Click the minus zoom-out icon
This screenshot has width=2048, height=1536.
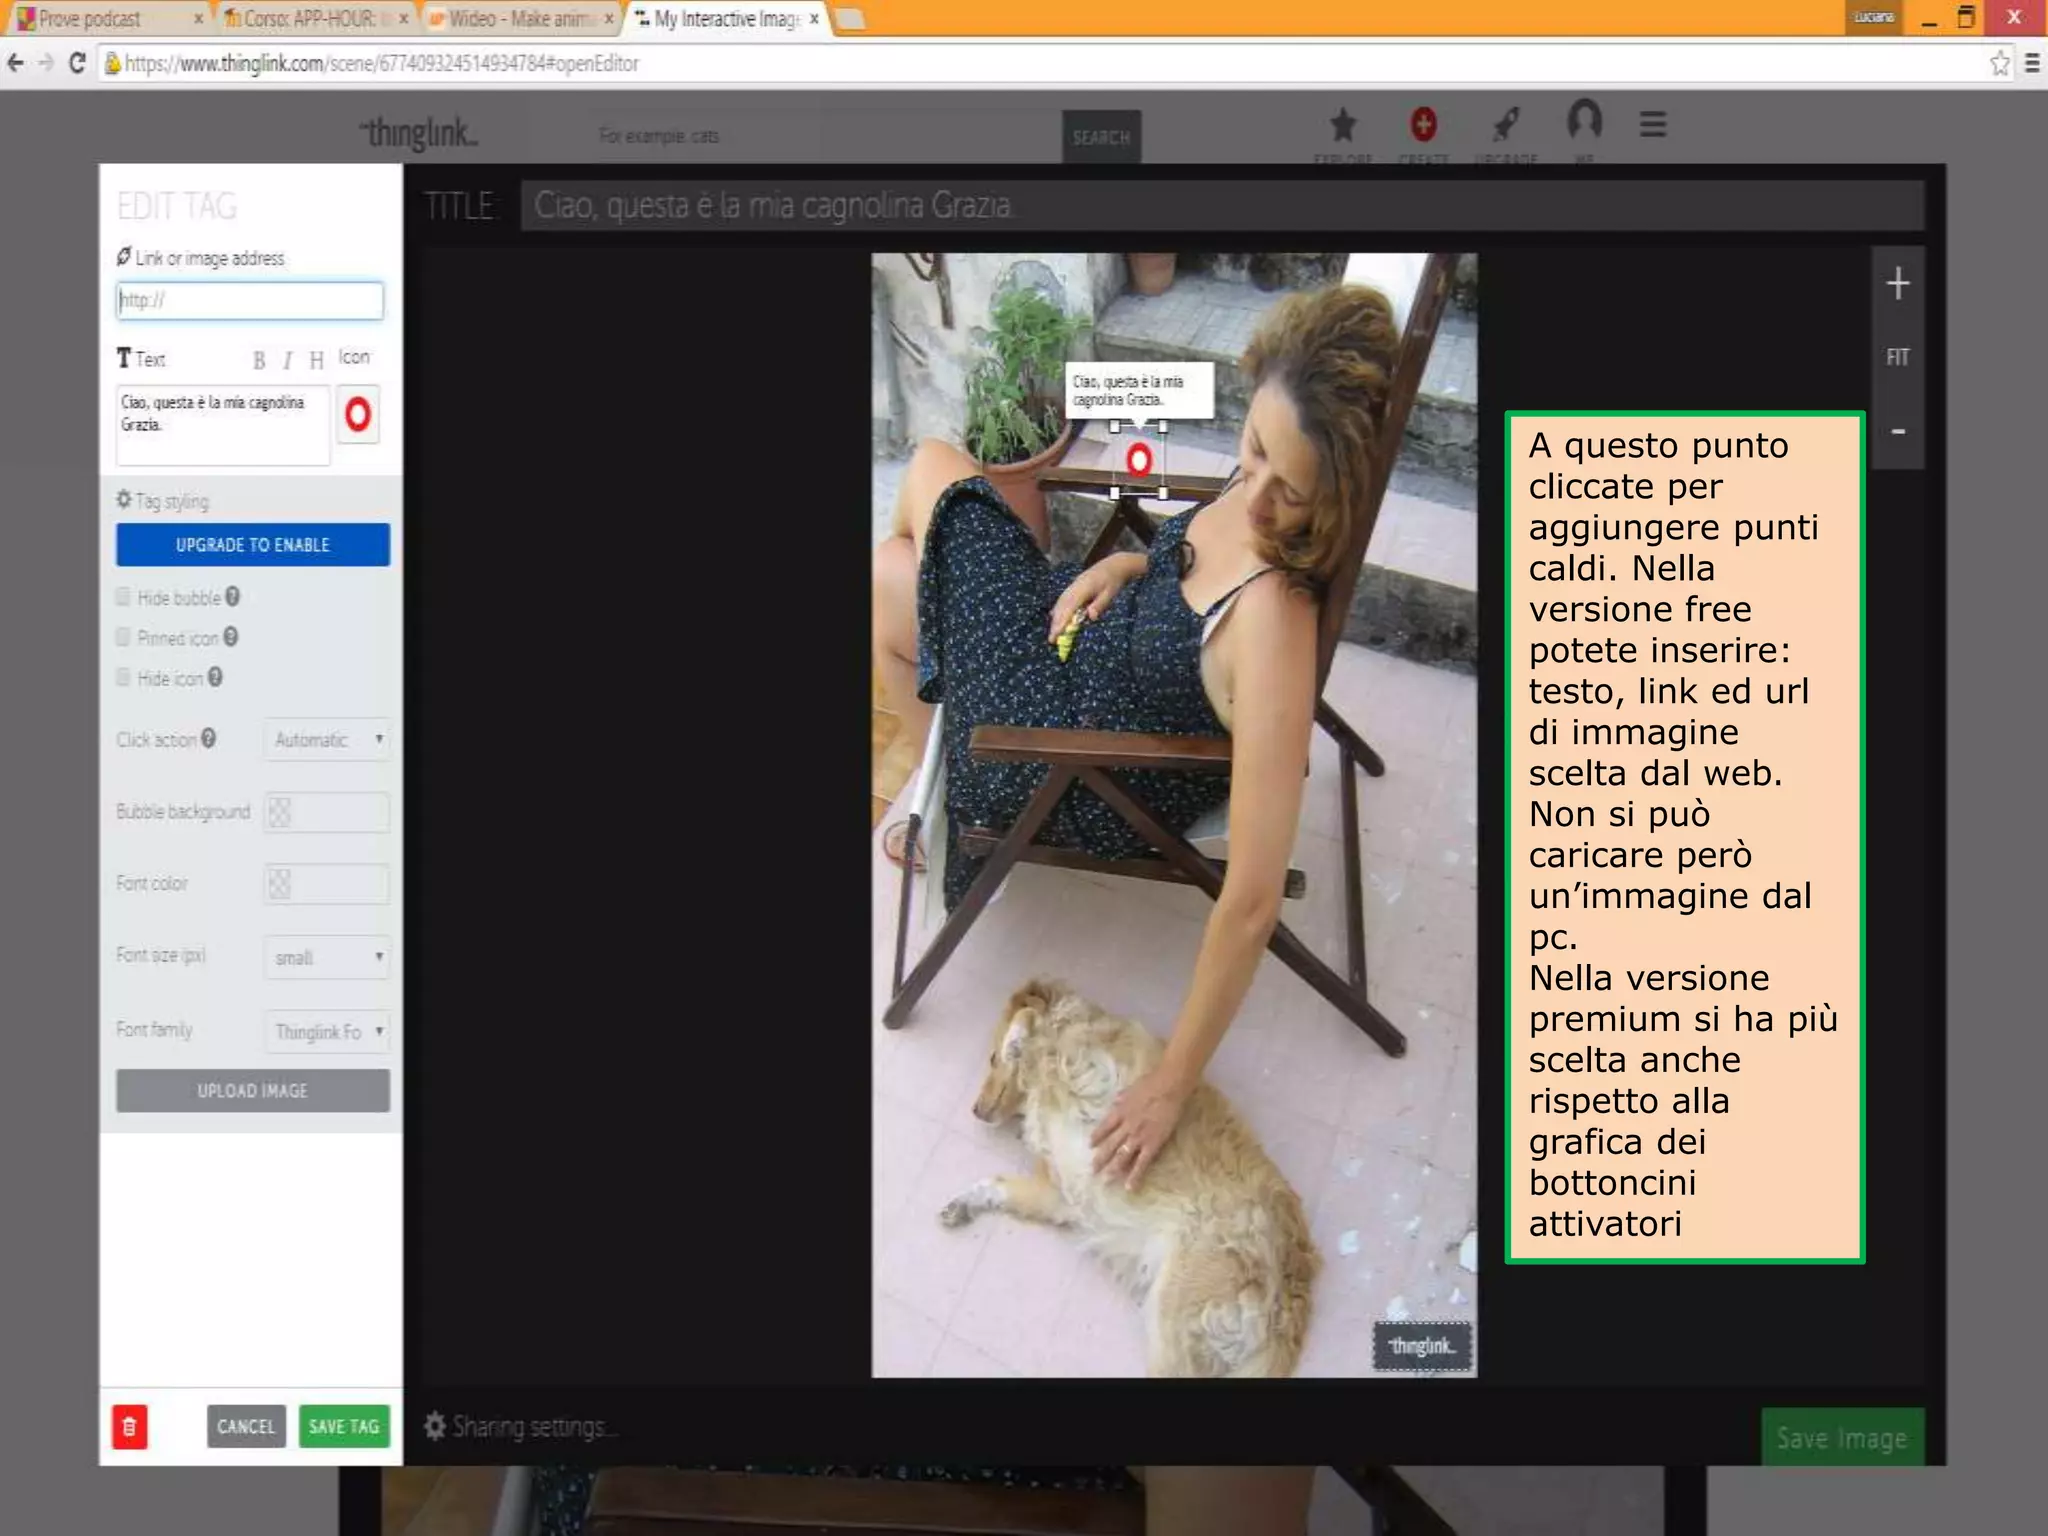click(1897, 432)
